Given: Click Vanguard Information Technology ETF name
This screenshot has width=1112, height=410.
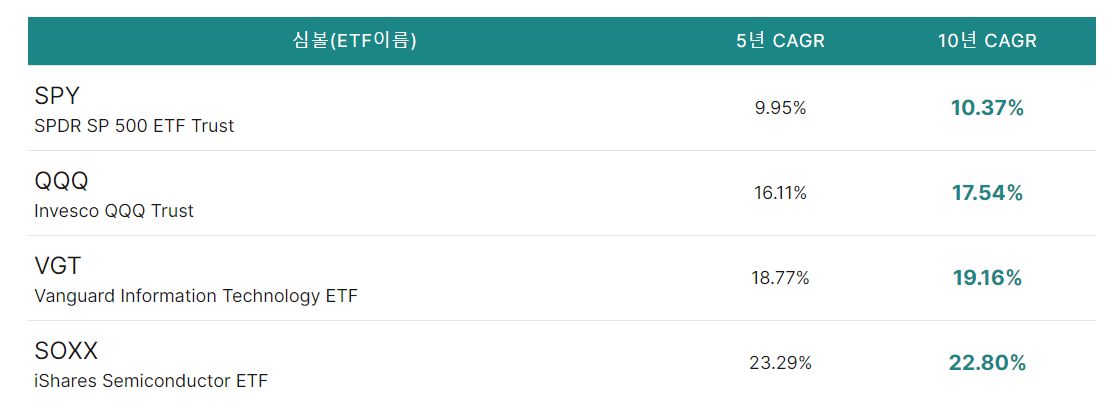Looking at the screenshot, I should [196, 296].
